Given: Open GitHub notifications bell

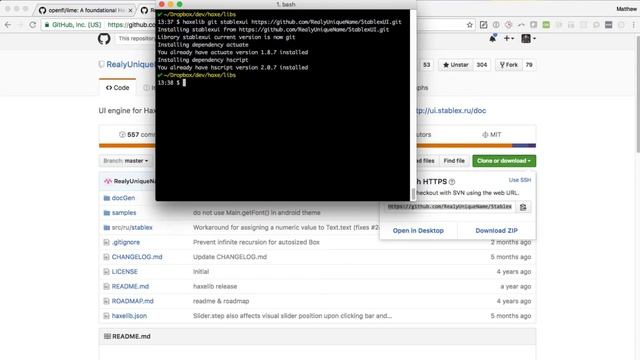Looking at the screenshot, I should coord(493,38).
